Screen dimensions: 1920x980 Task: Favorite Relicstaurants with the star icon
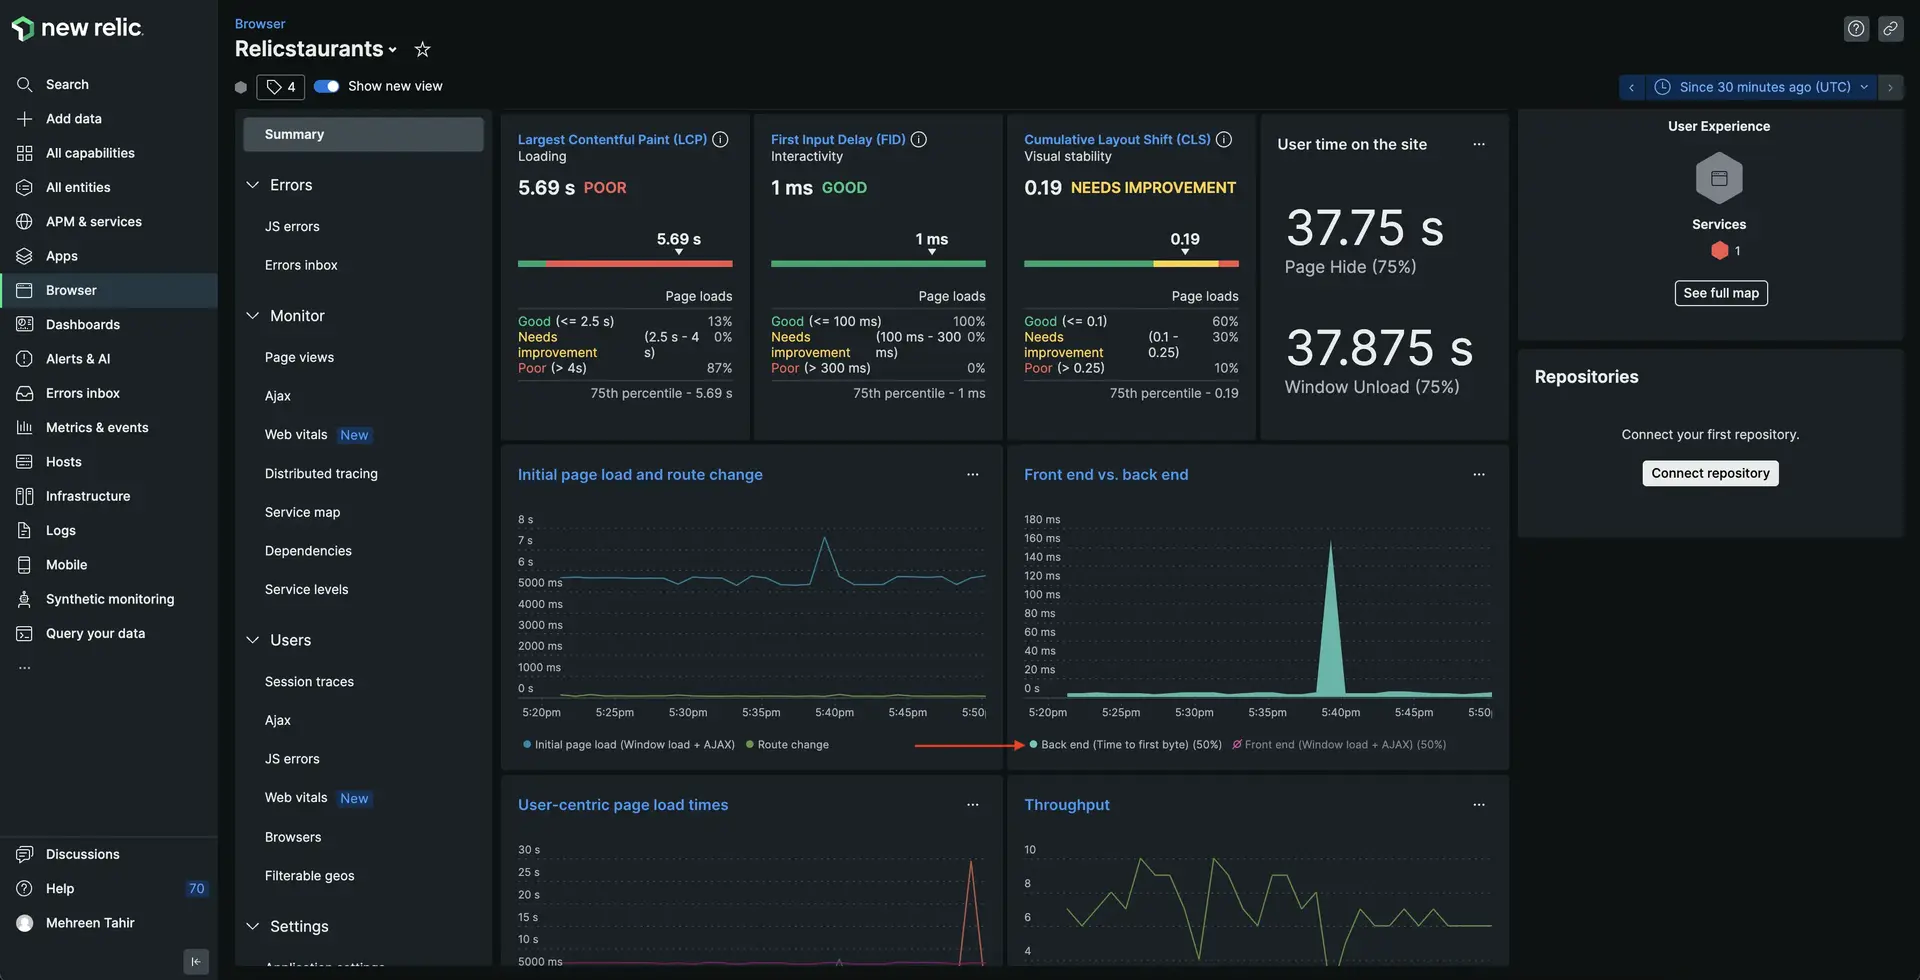(422, 49)
